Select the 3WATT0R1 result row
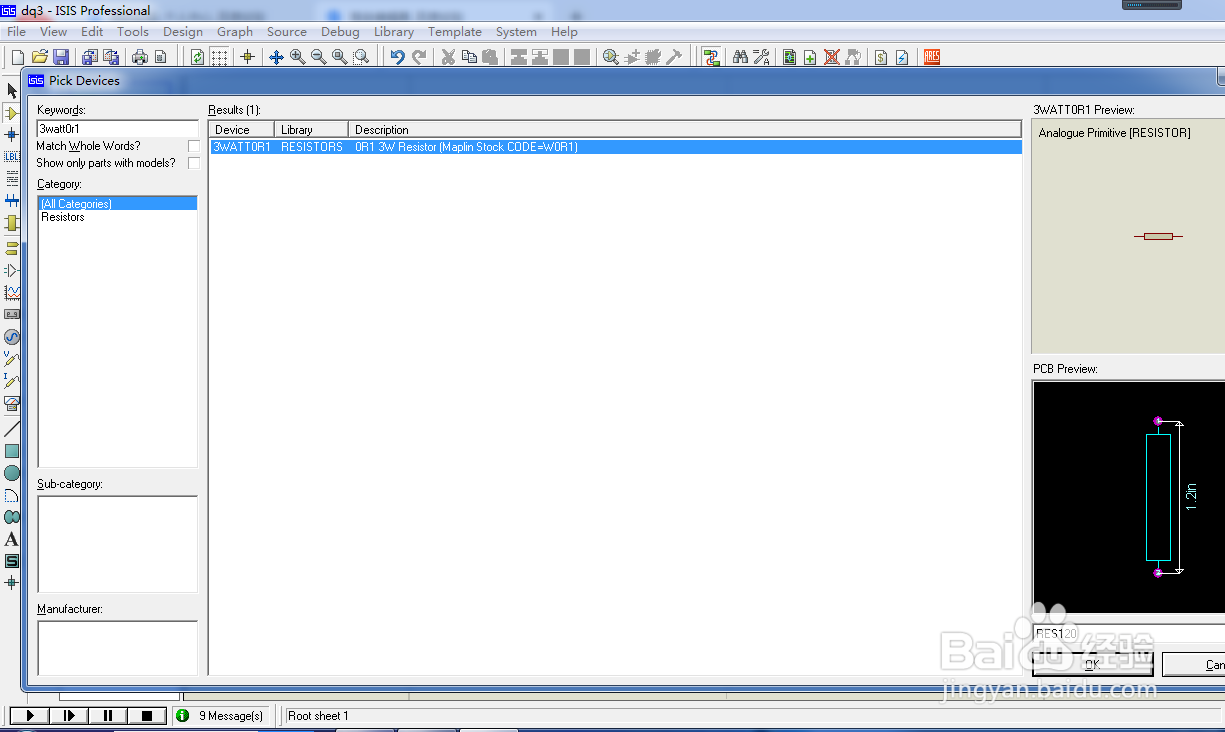 (615, 147)
